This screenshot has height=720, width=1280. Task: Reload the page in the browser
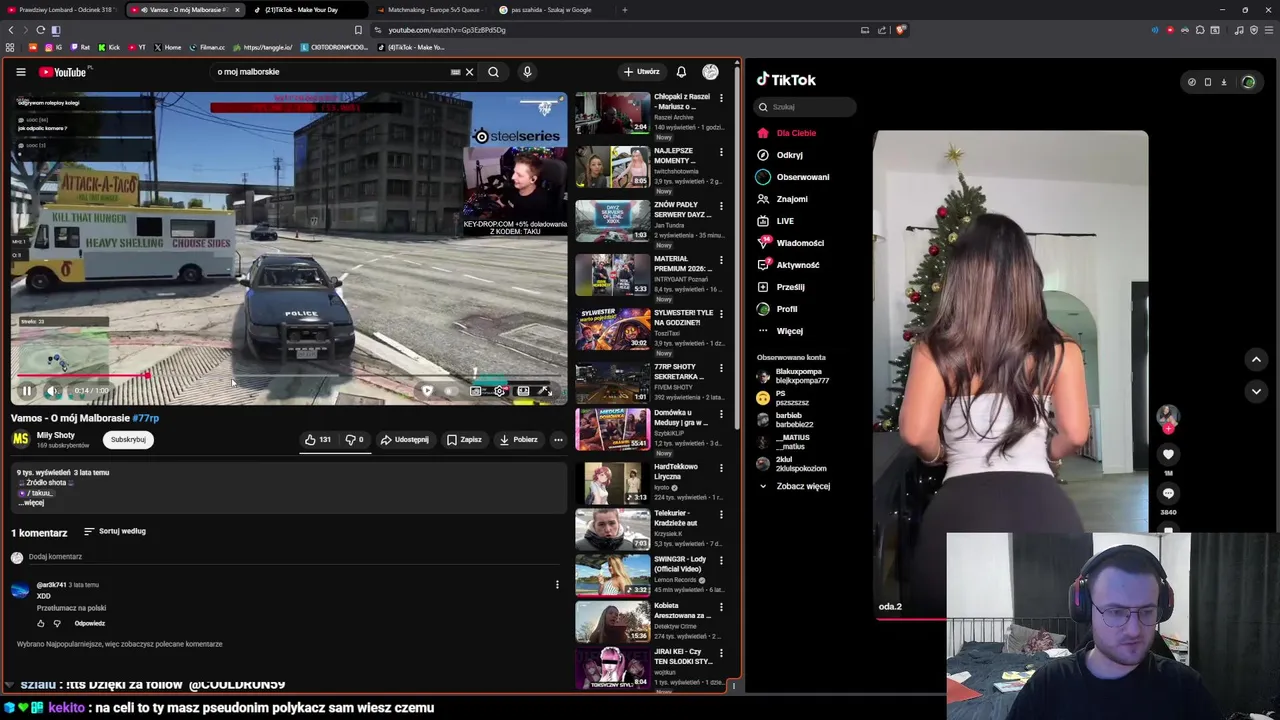40,30
